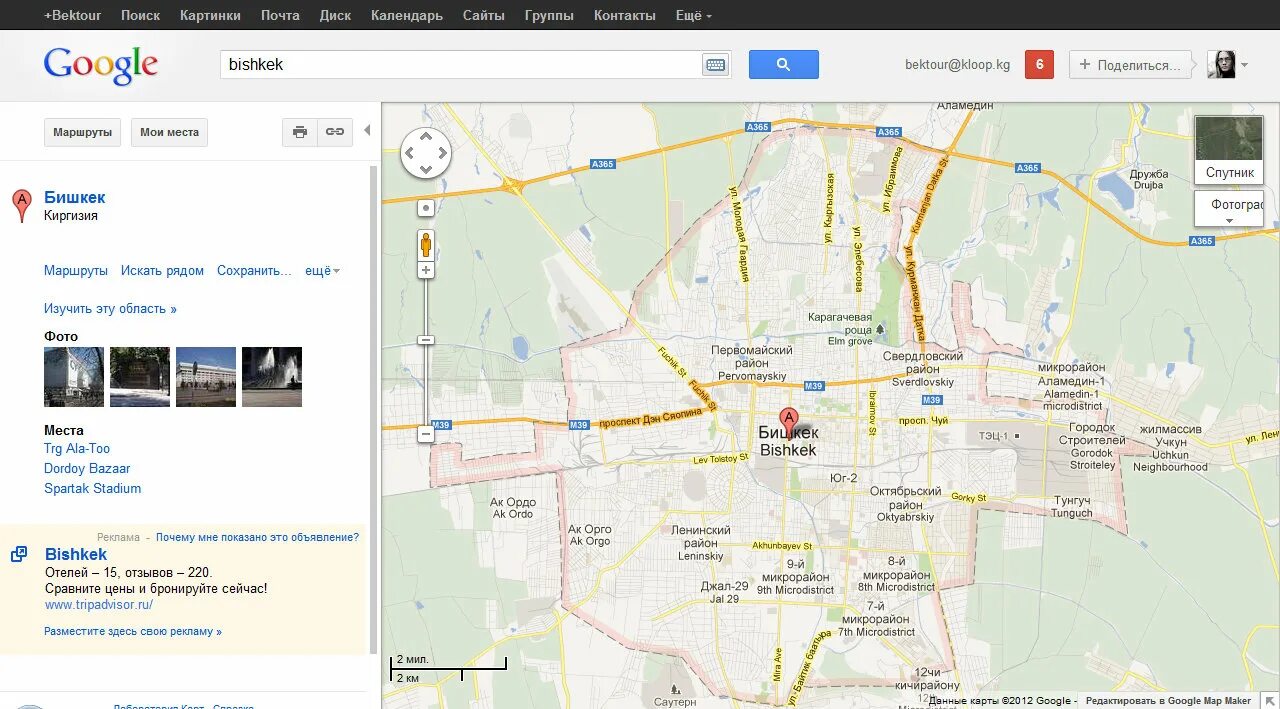Print the map using printer icon
Screen dimensions: 1280x709
coord(300,132)
